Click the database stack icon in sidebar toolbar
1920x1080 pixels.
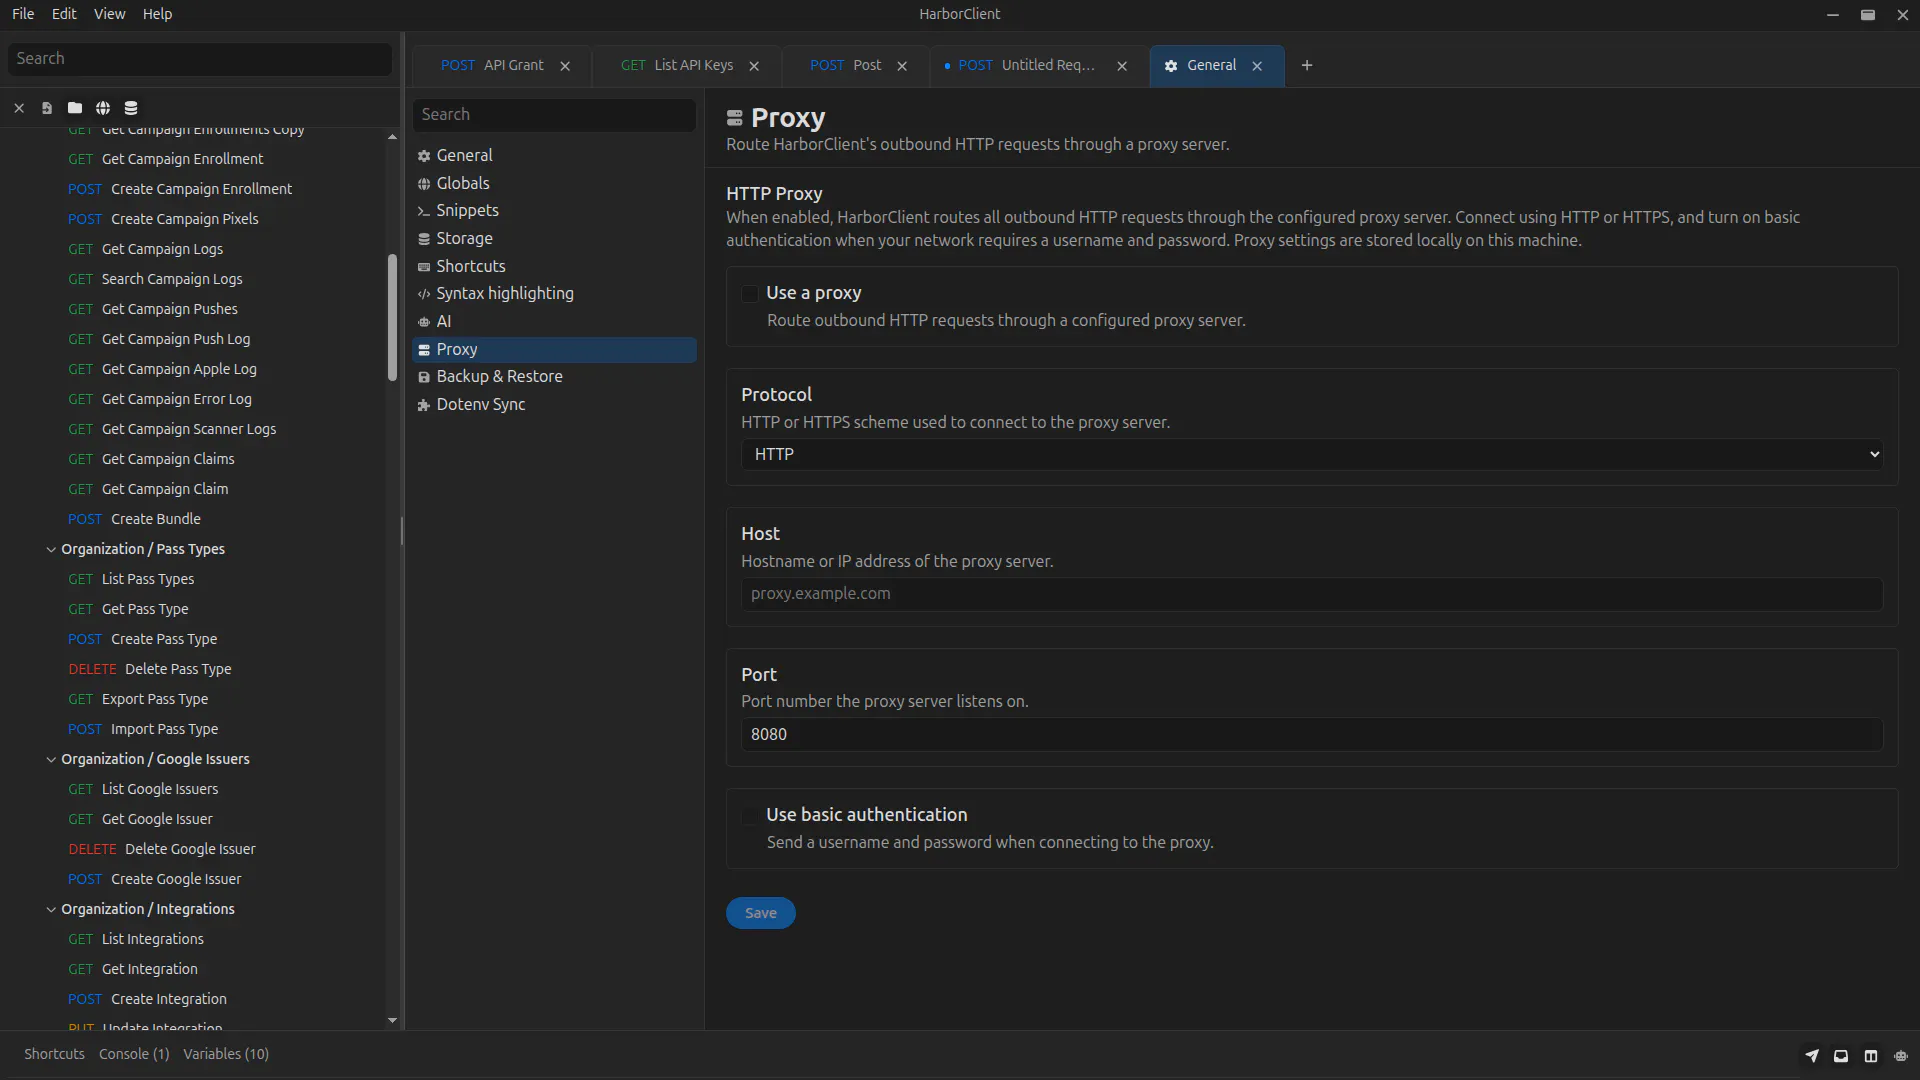click(x=131, y=108)
